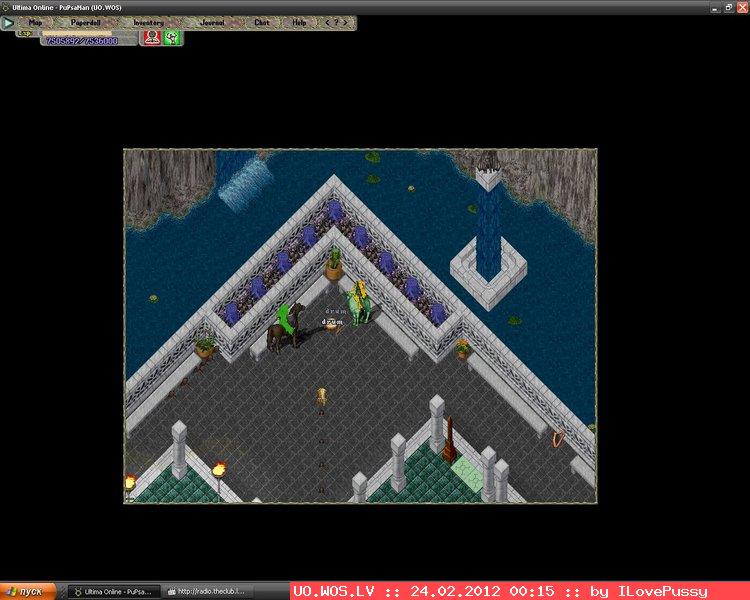The height and width of the screenshot is (600, 750).
Task: Open the Paperdoll window
Action: point(86,22)
